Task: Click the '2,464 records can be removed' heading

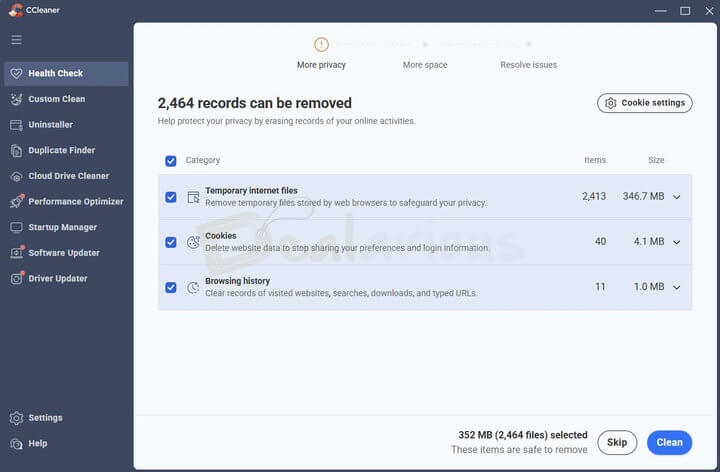Action: [x=255, y=103]
